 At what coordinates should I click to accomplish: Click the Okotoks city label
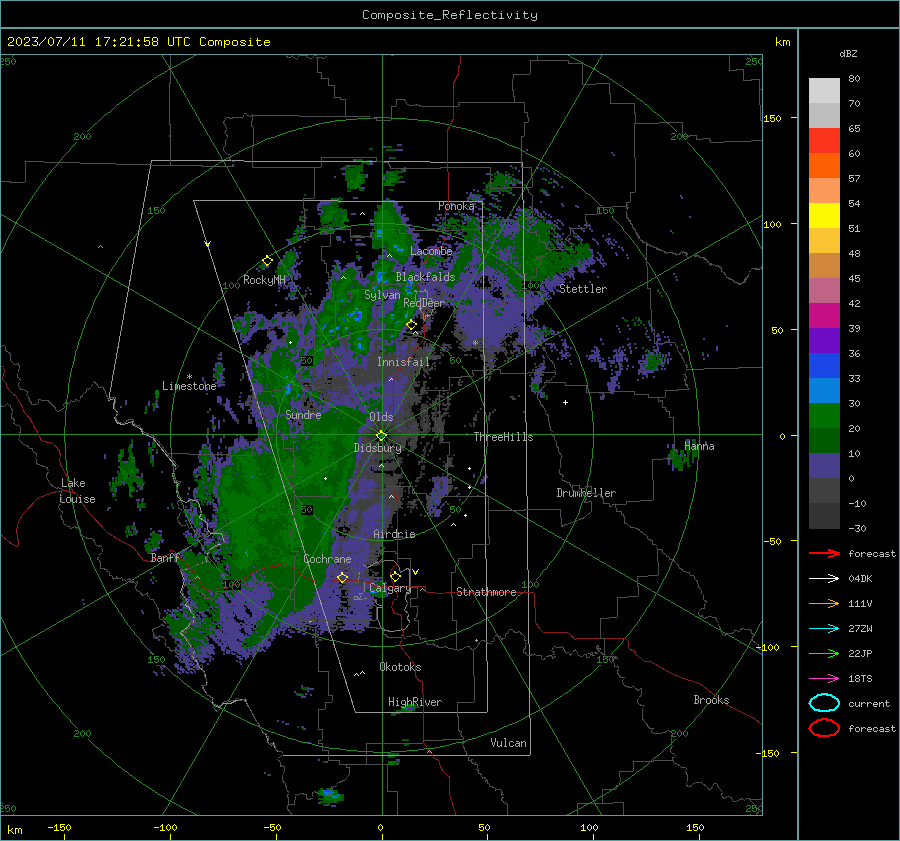[x=400, y=667]
